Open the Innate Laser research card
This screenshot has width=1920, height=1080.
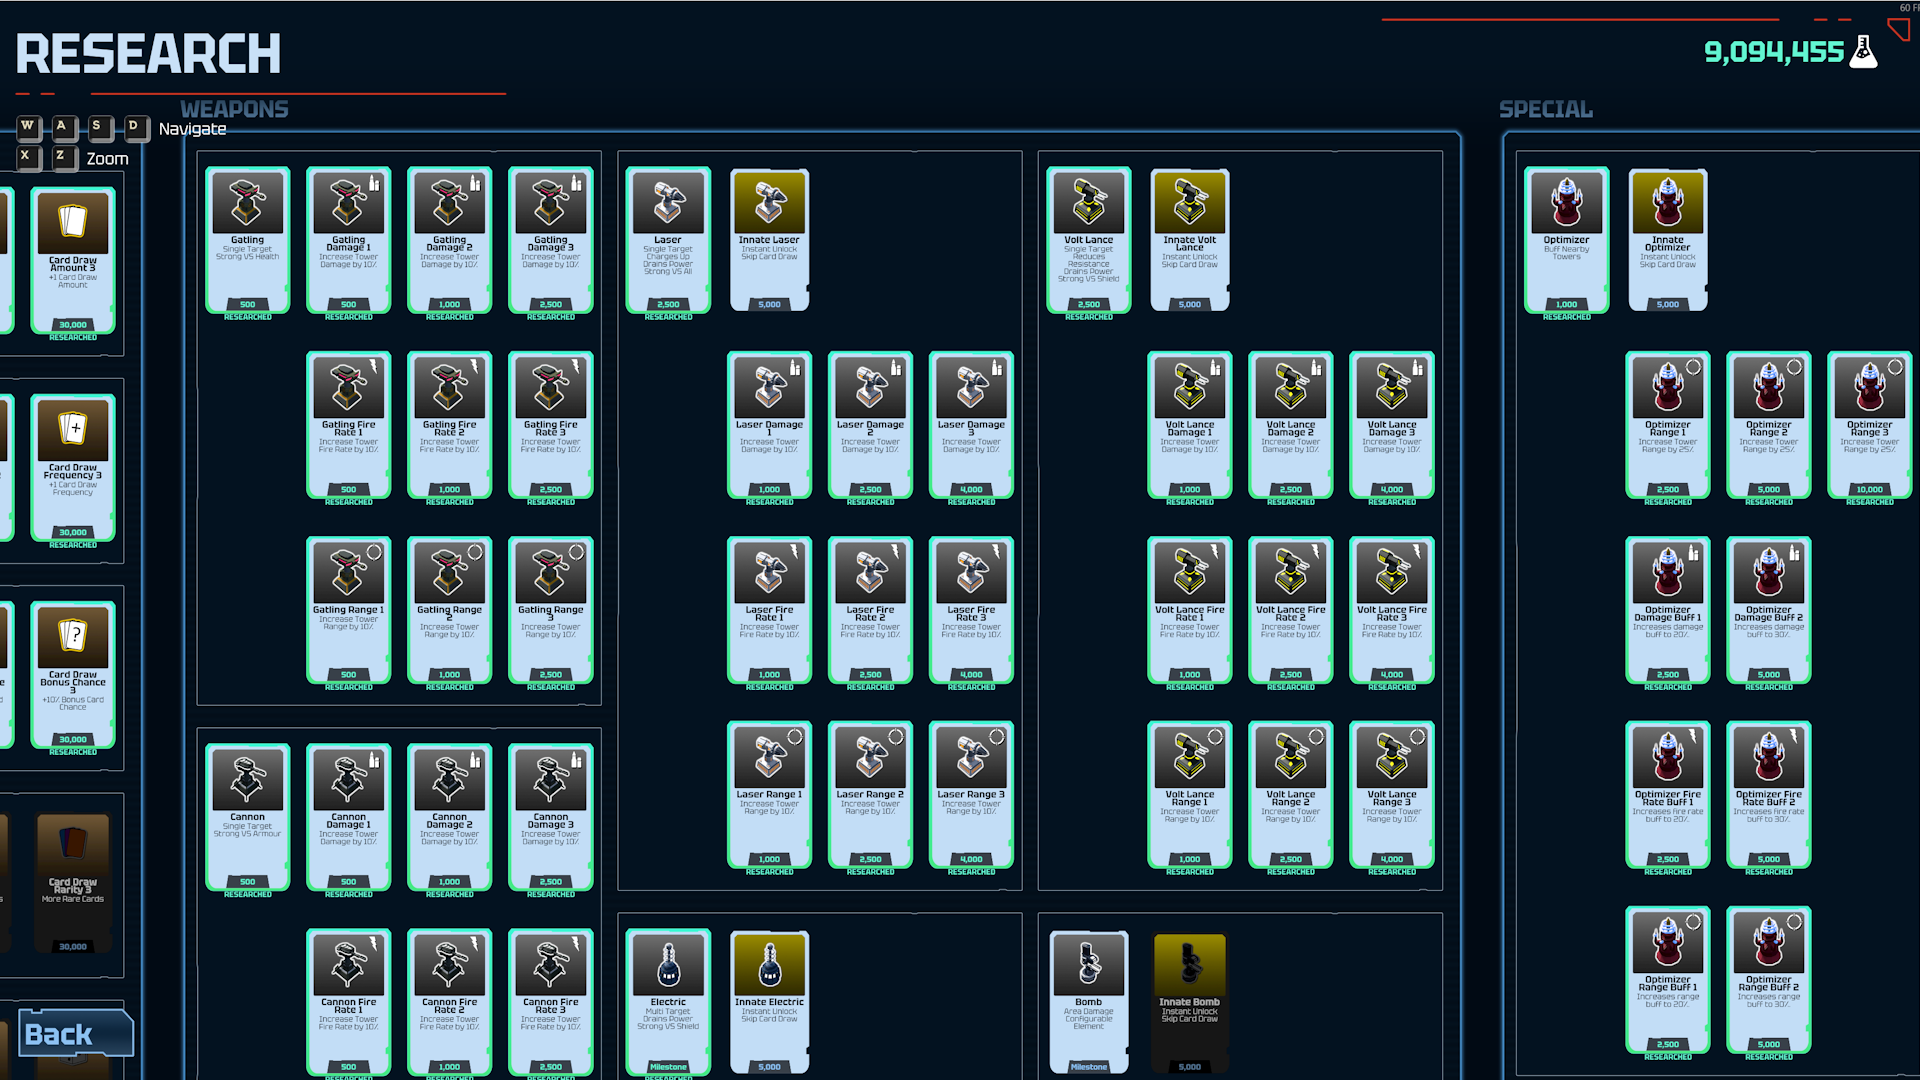pyautogui.click(x=769, y=241)
